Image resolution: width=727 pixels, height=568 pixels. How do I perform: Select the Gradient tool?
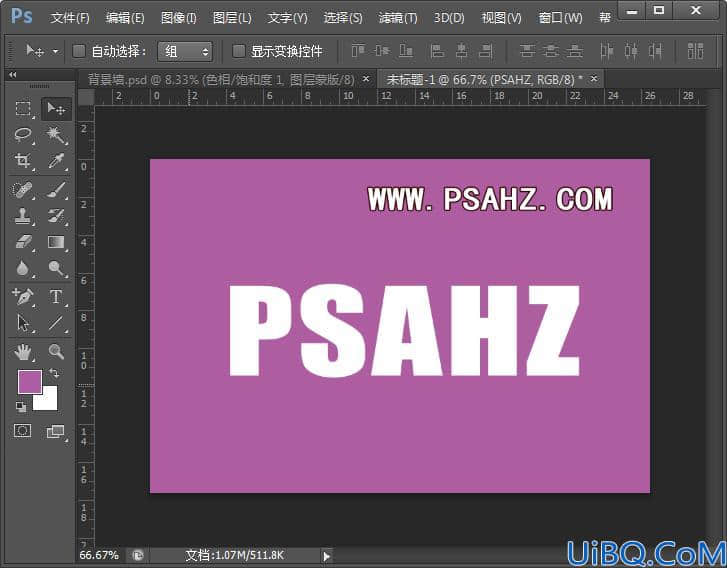56,242
